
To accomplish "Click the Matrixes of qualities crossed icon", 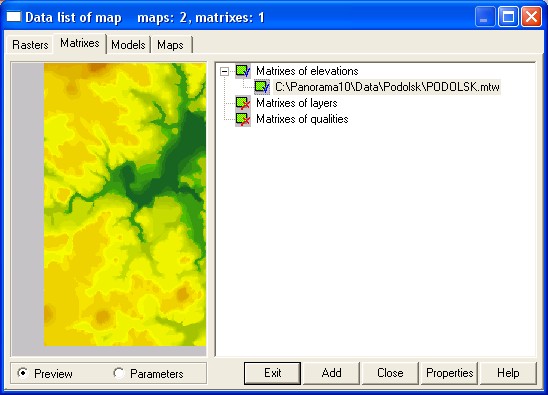I will (x=243, y=119).
